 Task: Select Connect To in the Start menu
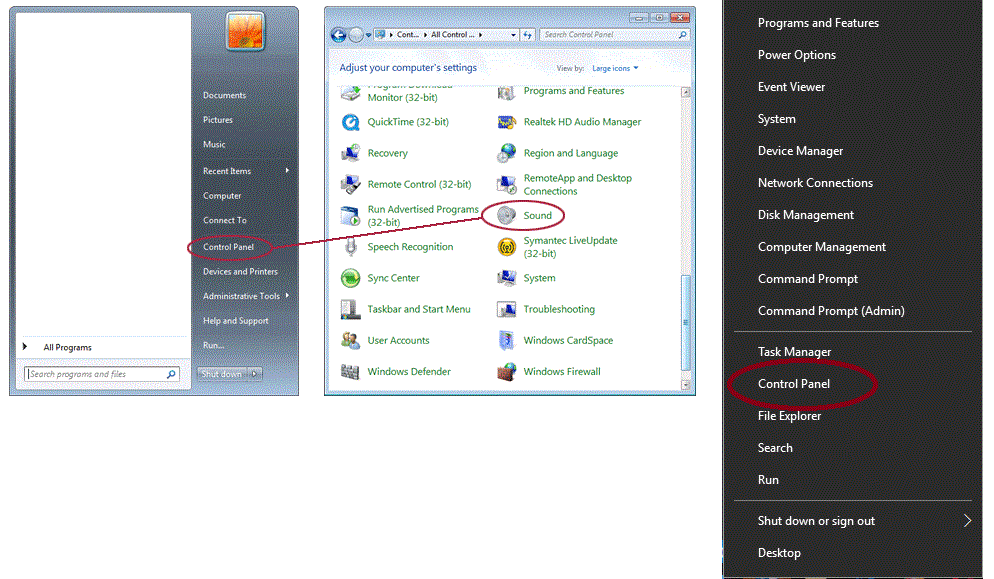[x=225, y=220]
